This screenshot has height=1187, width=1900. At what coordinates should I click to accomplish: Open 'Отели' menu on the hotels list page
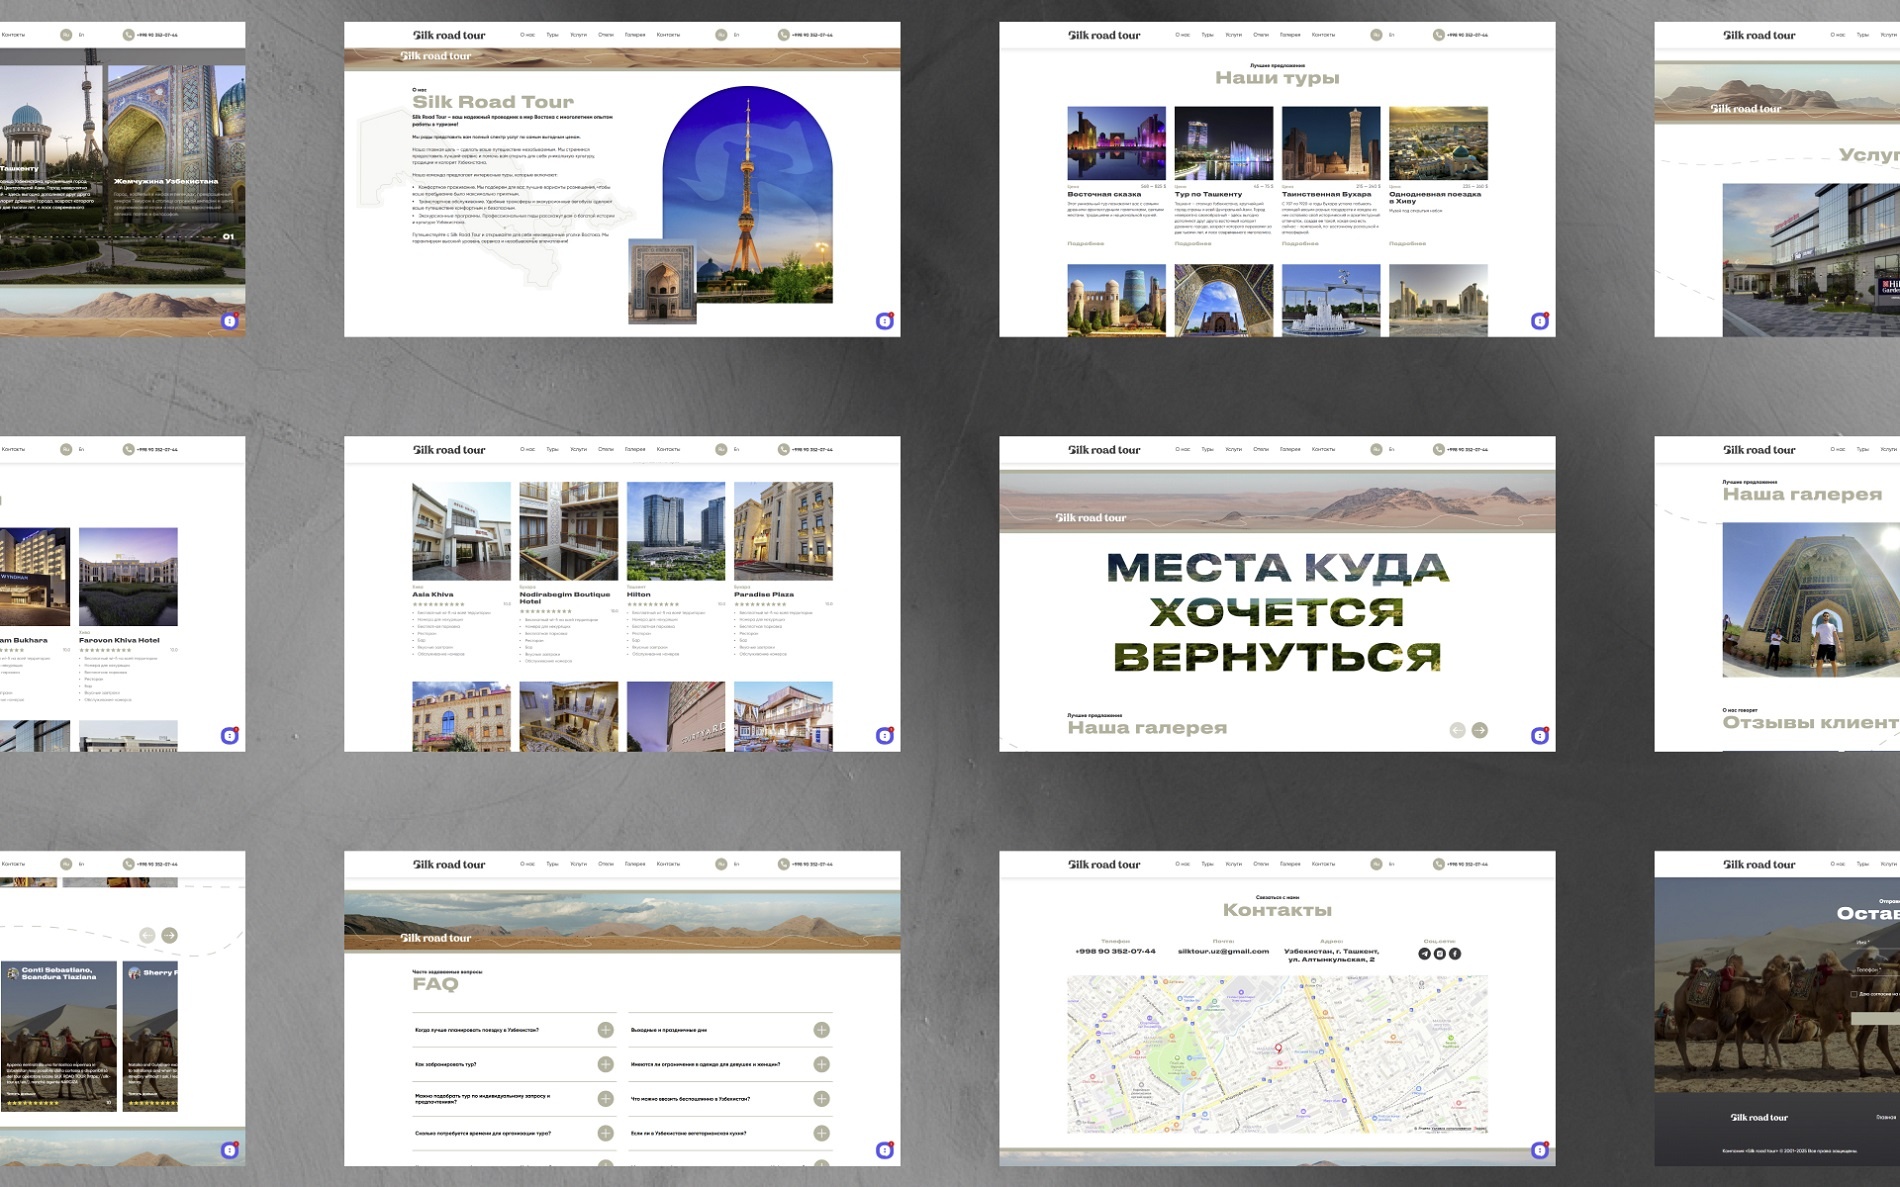606,449
